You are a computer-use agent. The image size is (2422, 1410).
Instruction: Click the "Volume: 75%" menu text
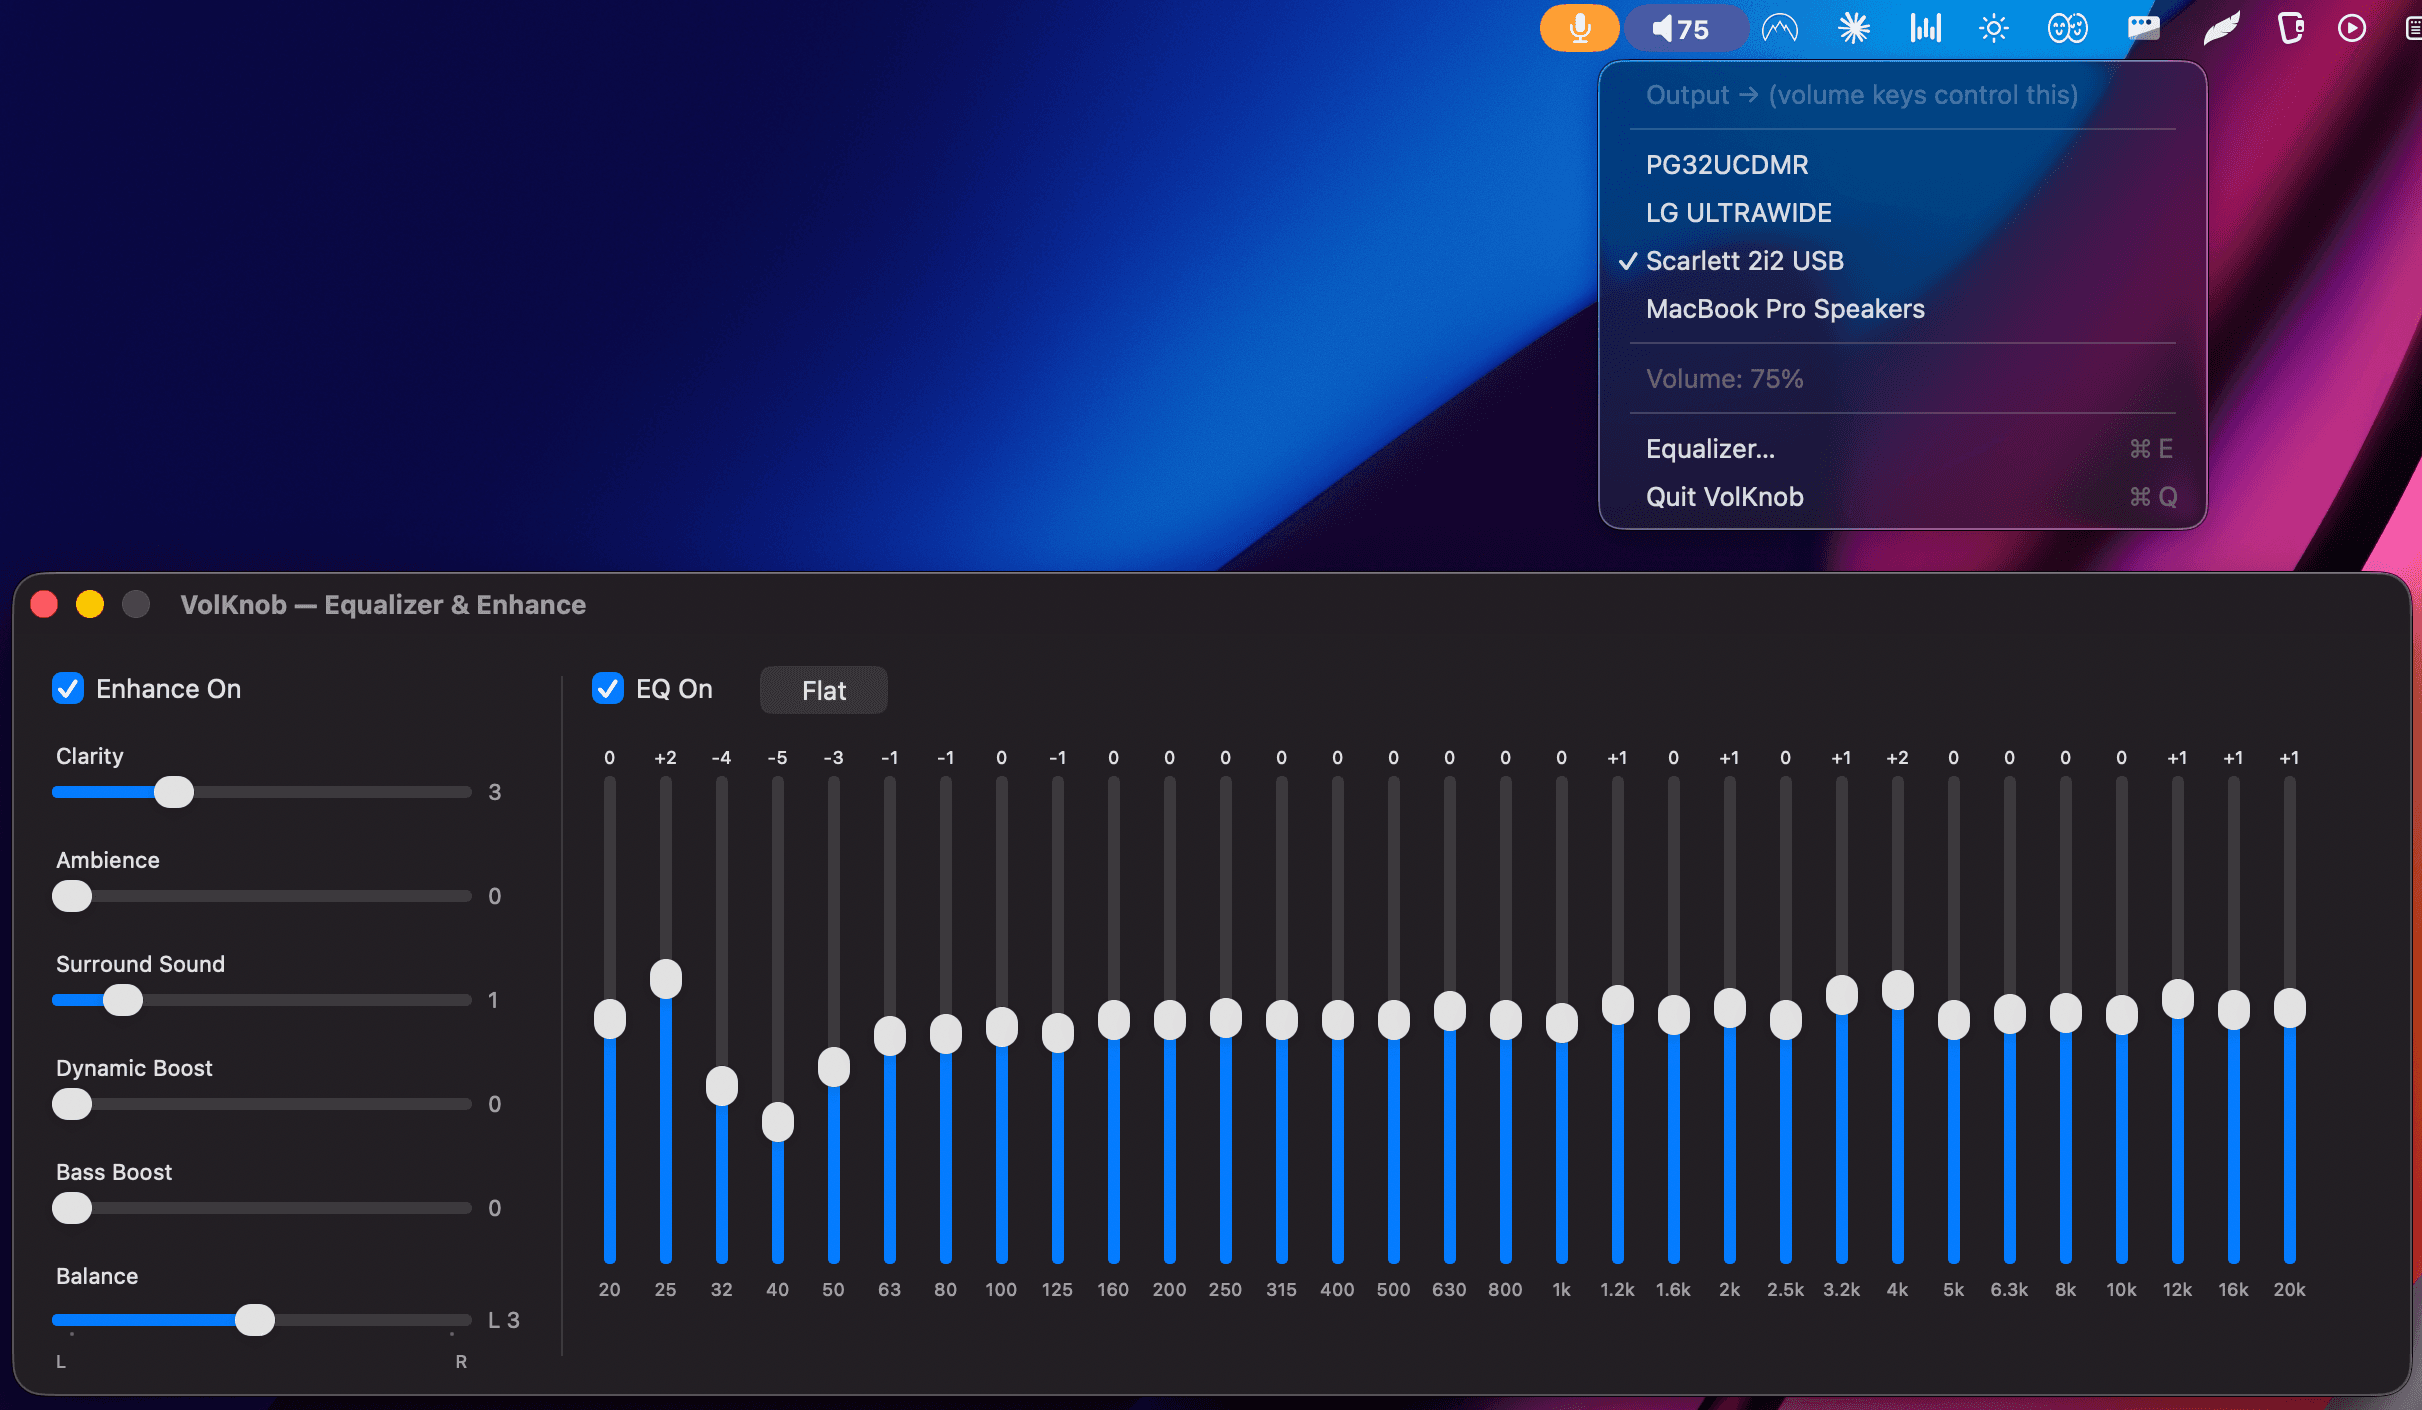[1725, 379]
